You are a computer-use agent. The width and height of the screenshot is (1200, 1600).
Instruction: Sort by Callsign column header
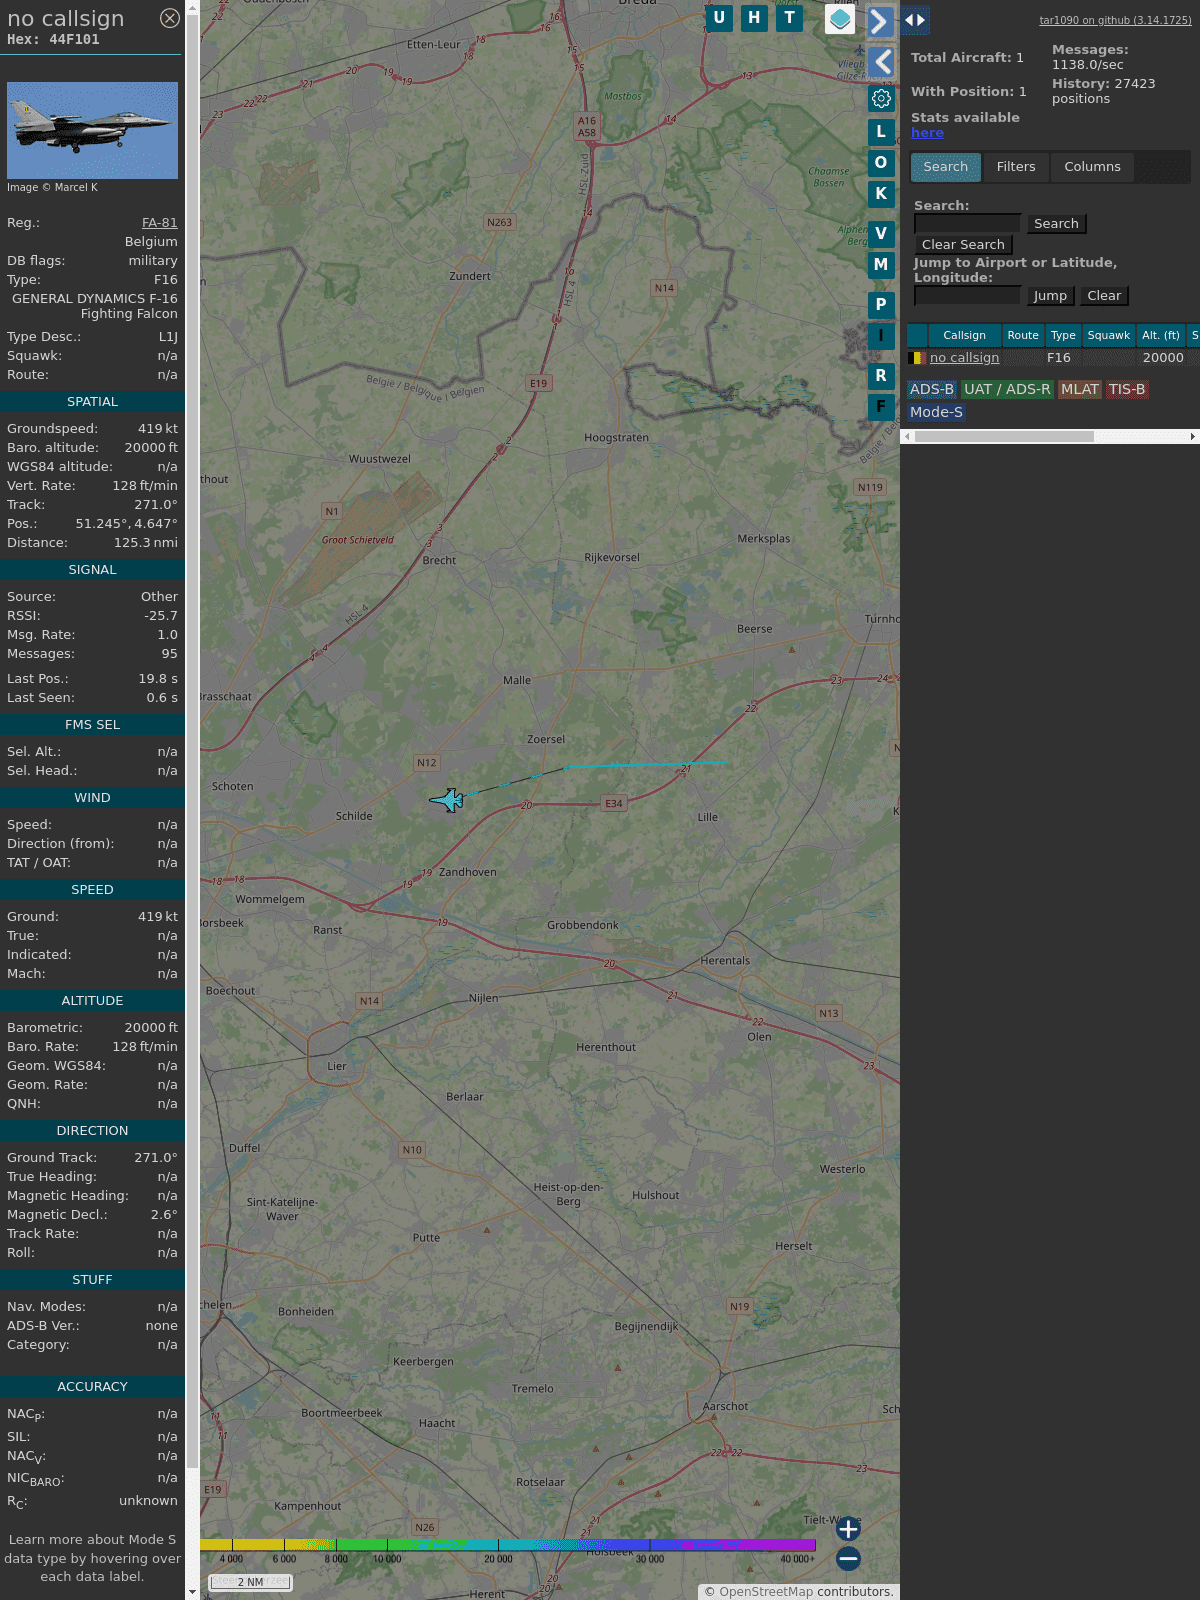click(x=964, y=336)
